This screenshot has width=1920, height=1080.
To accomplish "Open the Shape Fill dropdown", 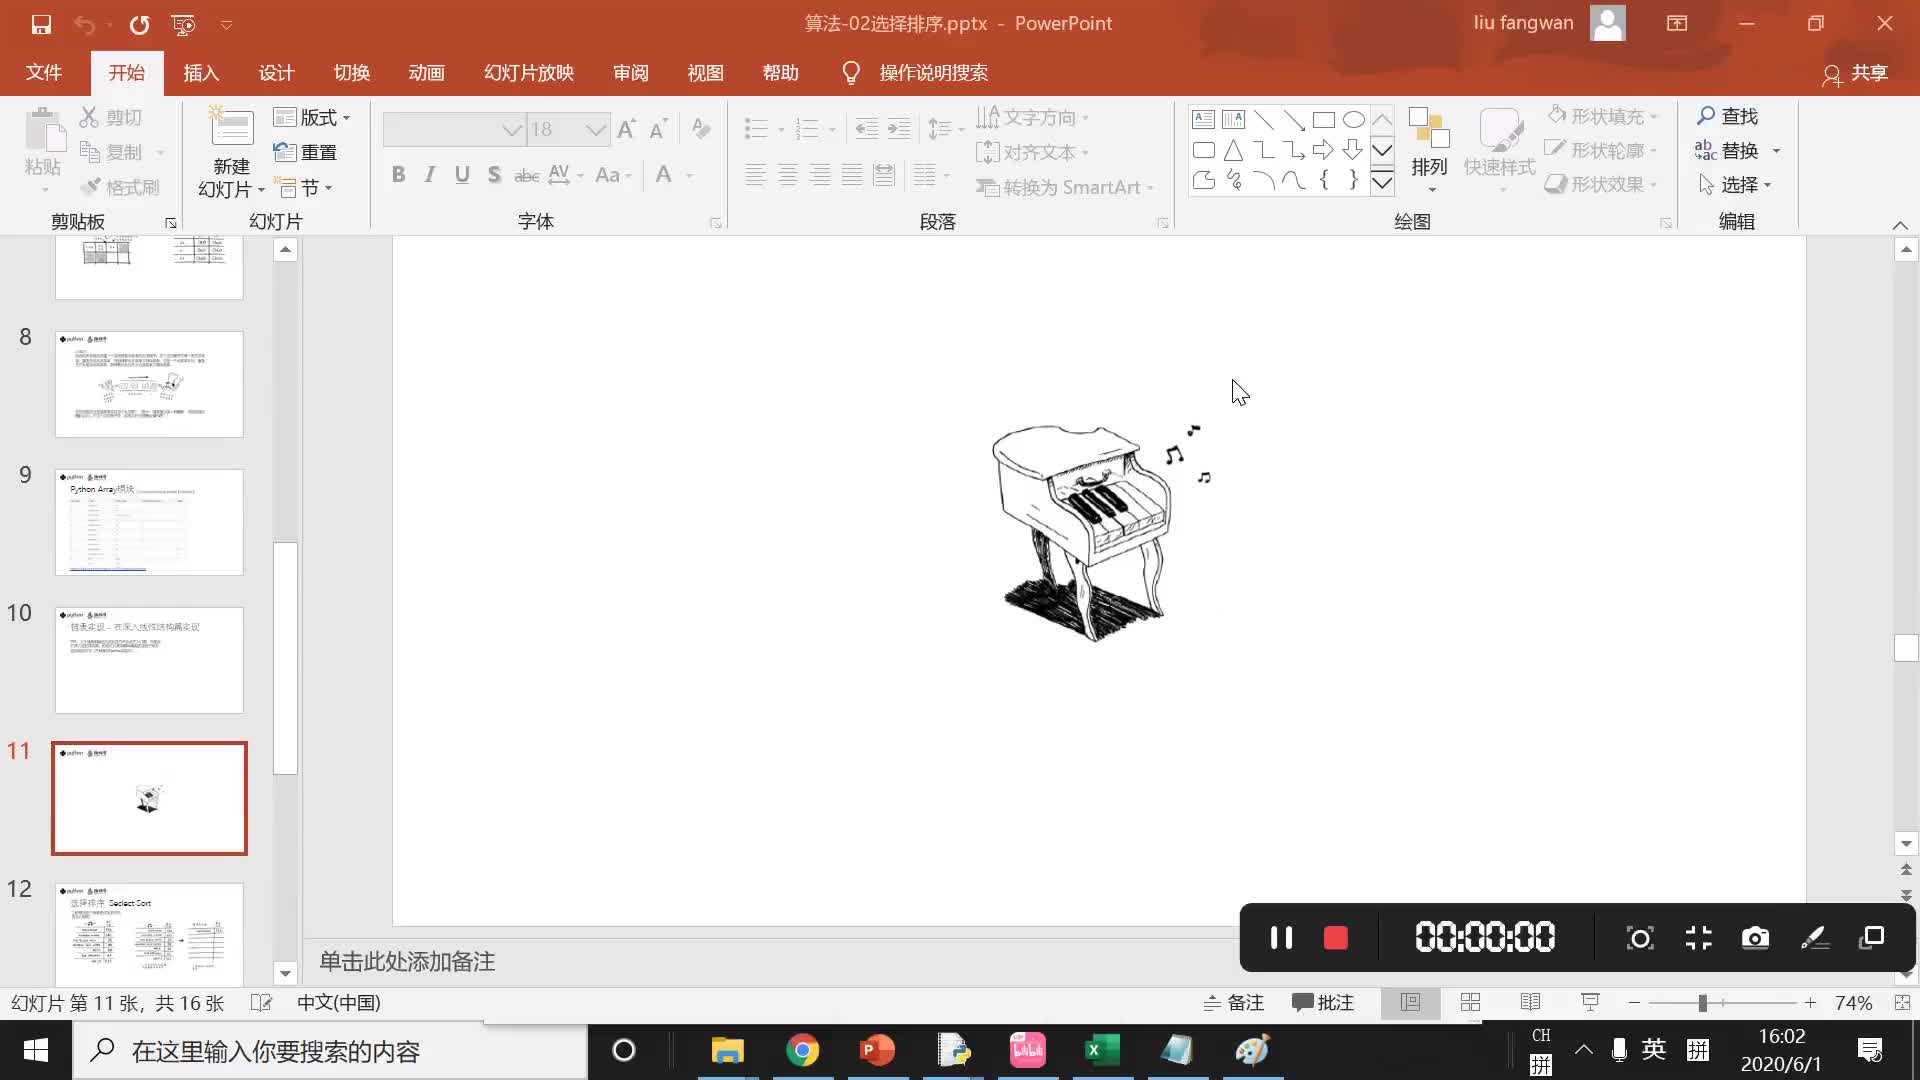I will click(1653, 117).
